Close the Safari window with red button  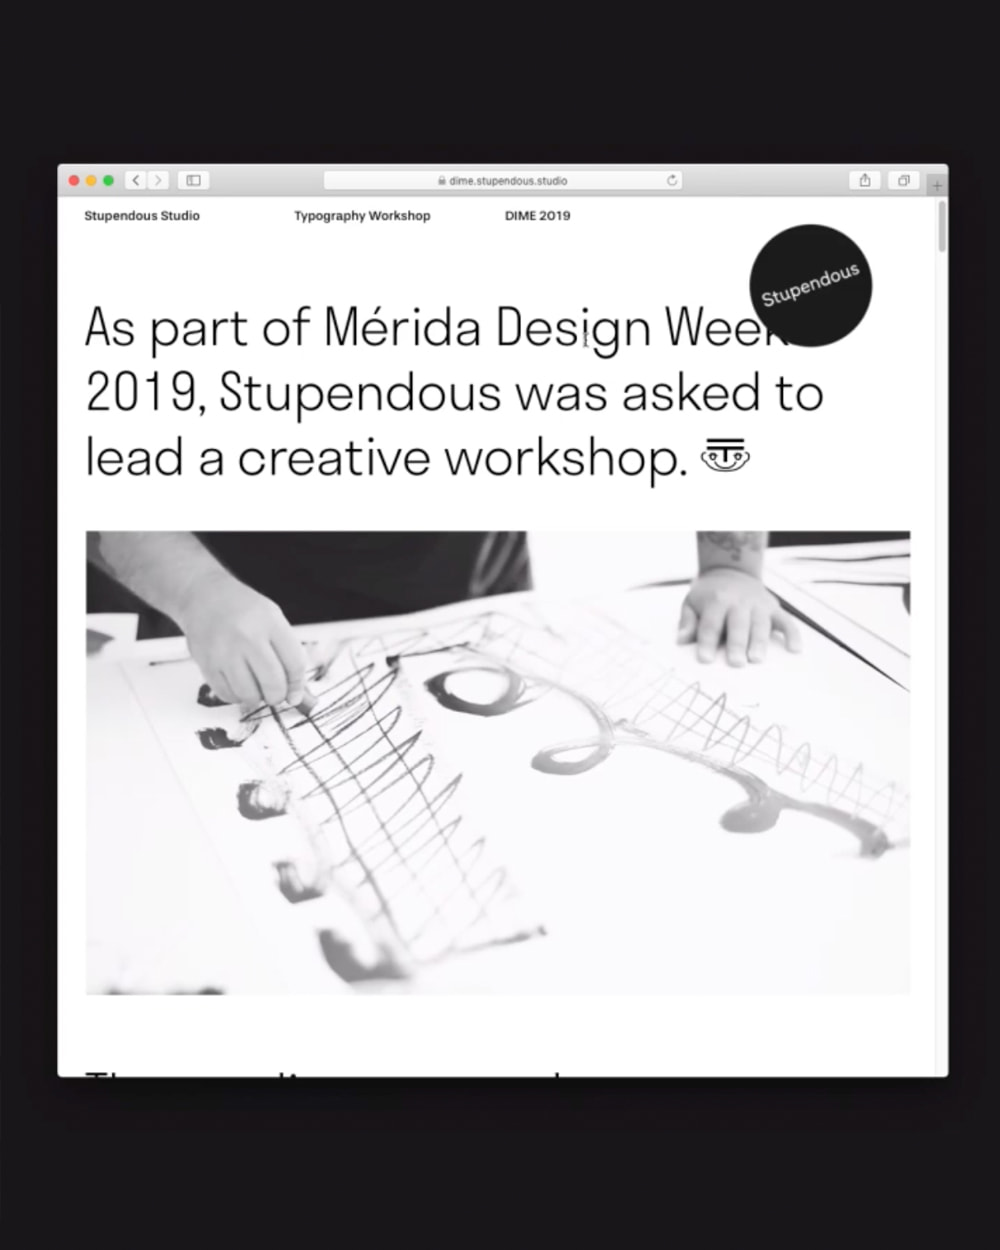(74, 181)
